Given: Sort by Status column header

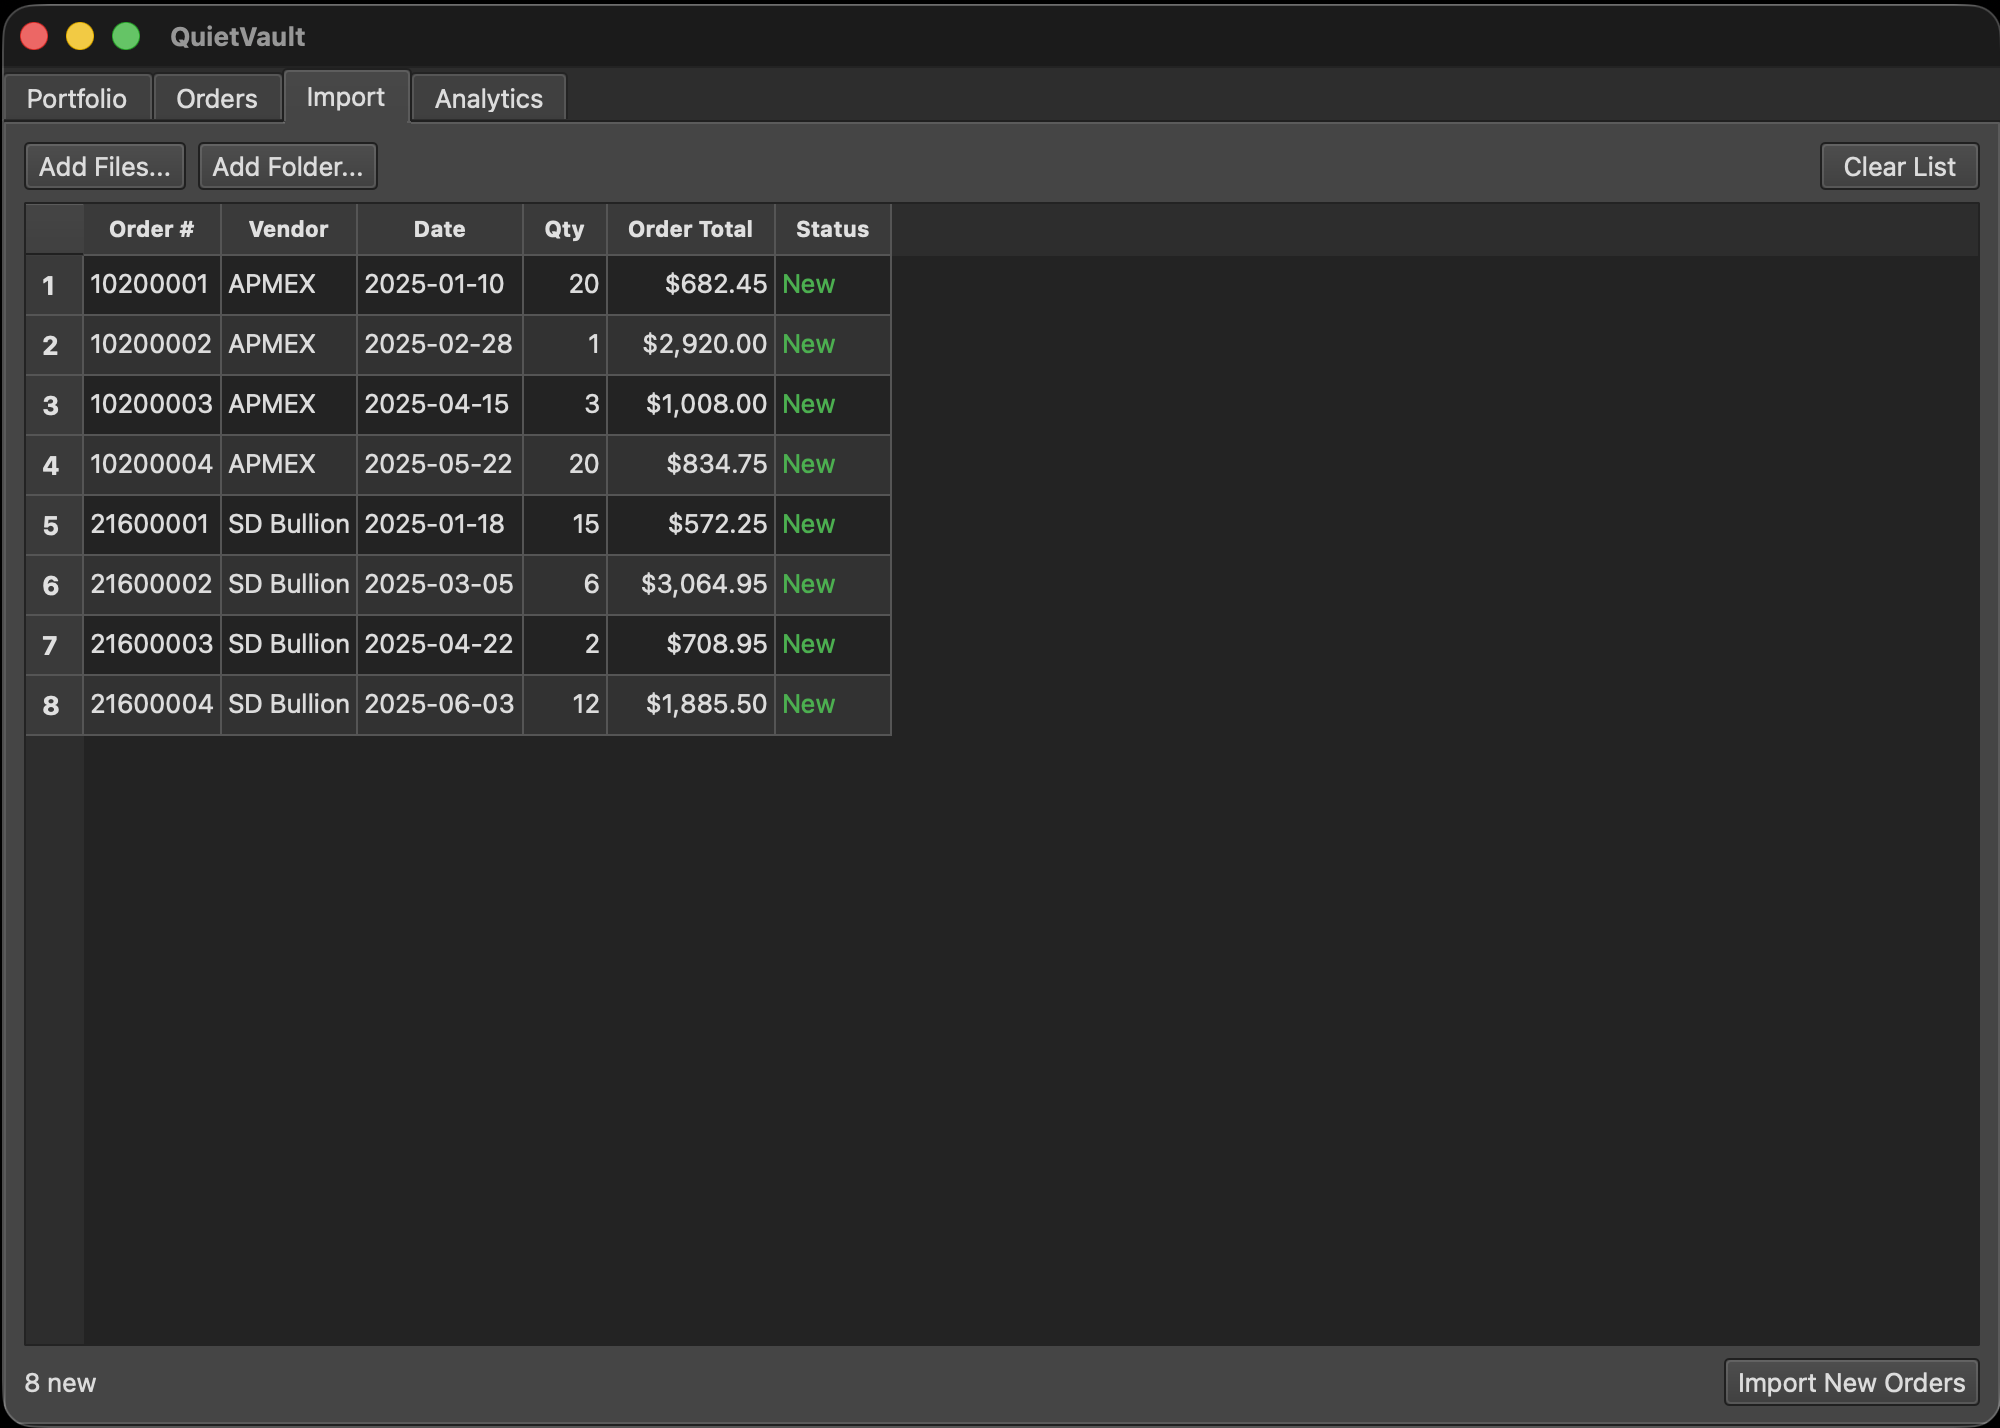Looking at the screenshot, I should pos(833,229).
